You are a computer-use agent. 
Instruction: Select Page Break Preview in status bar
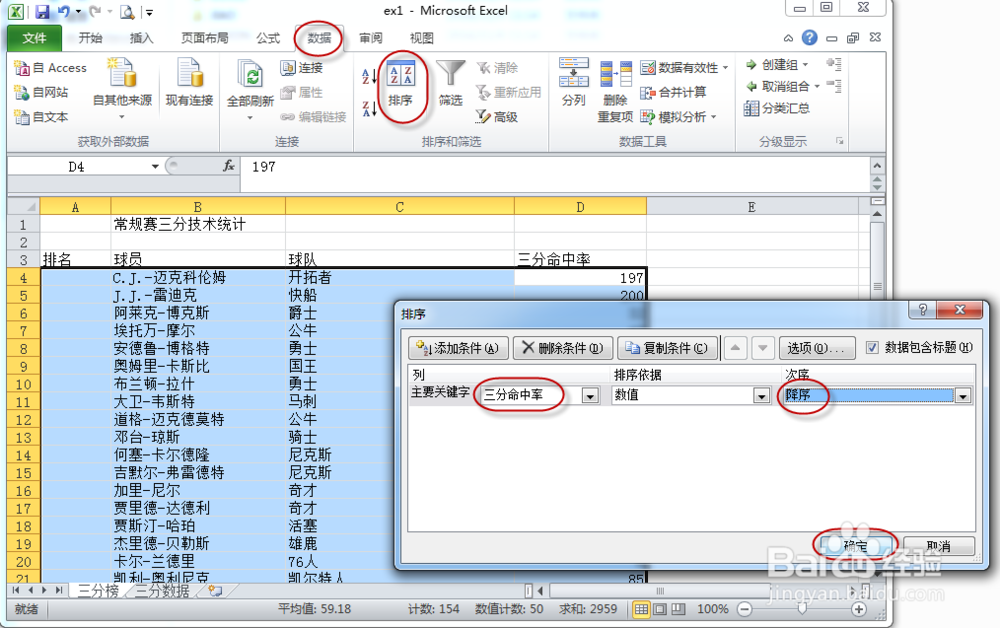(x=679, y=610)
